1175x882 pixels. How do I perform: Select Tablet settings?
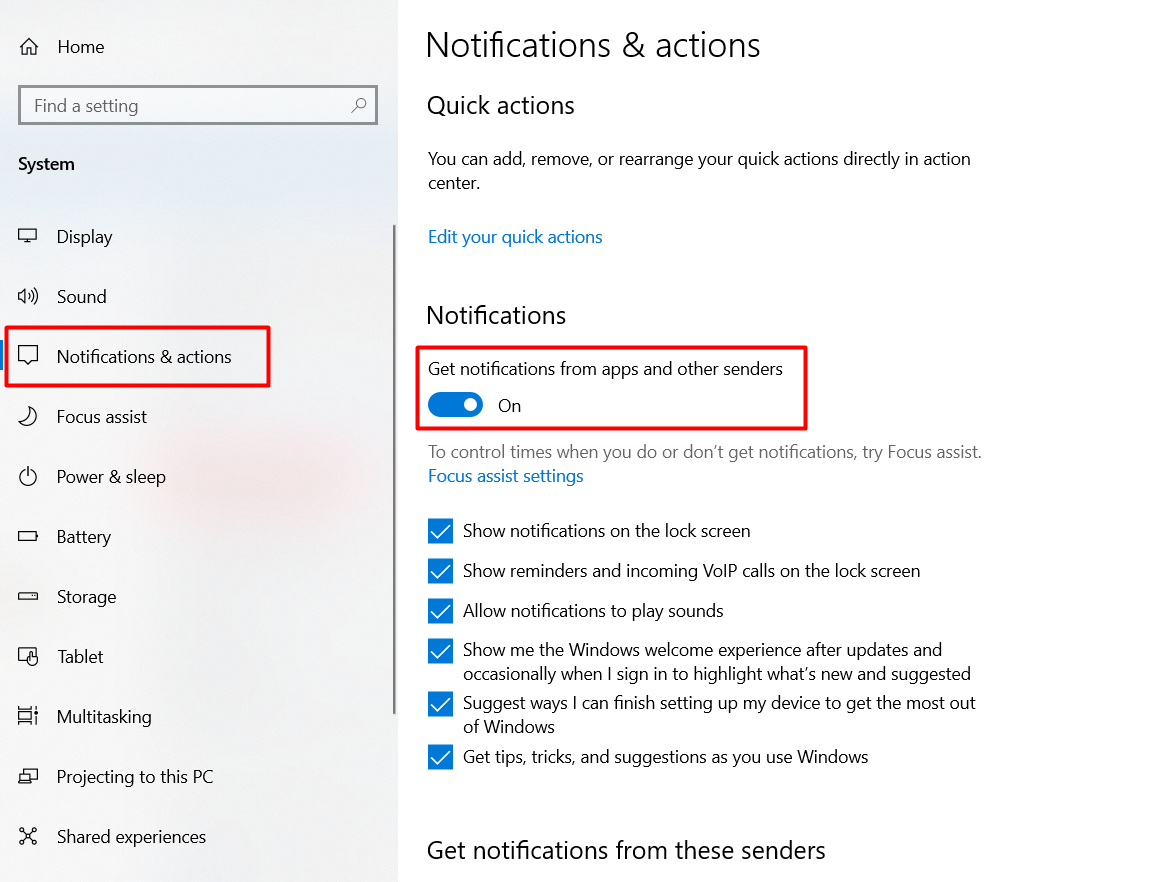[x=80, y=656]
